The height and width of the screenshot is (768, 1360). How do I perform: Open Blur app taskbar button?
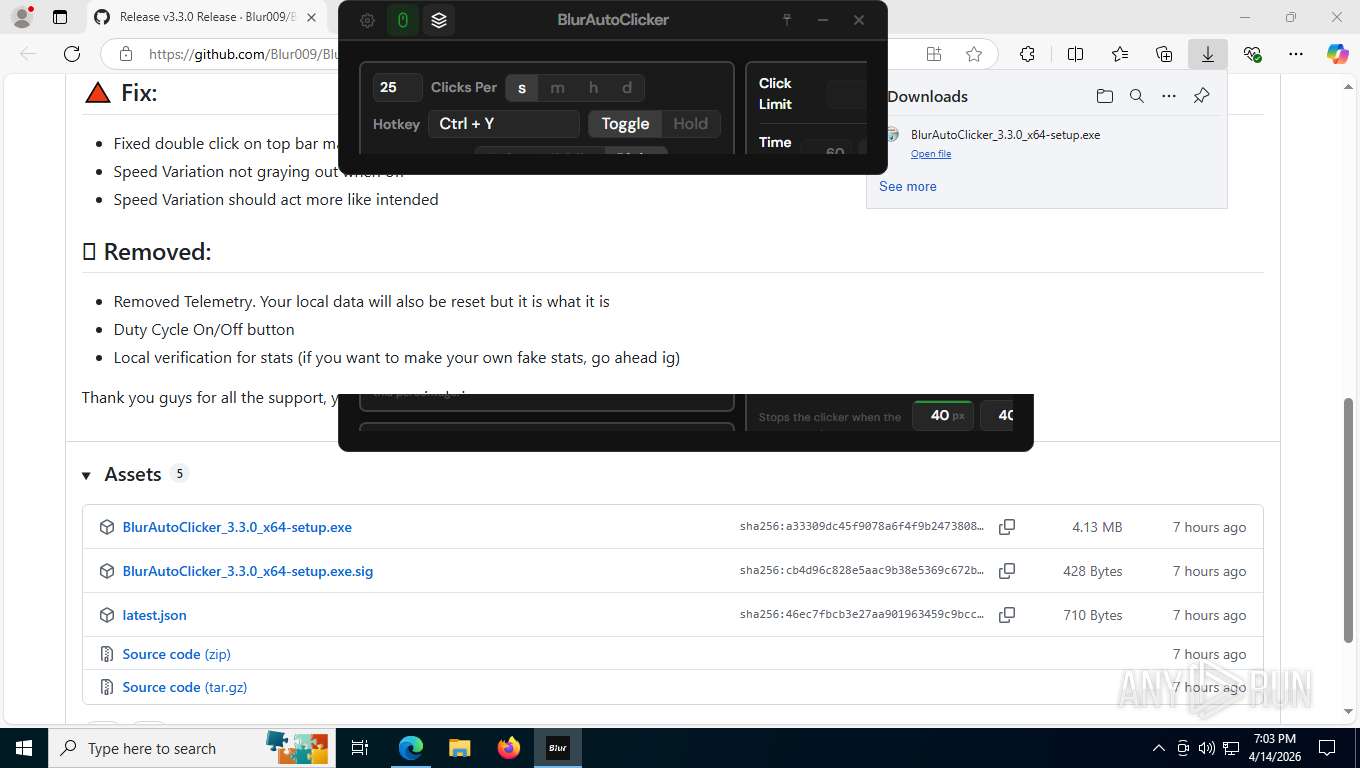pos(558,747)
